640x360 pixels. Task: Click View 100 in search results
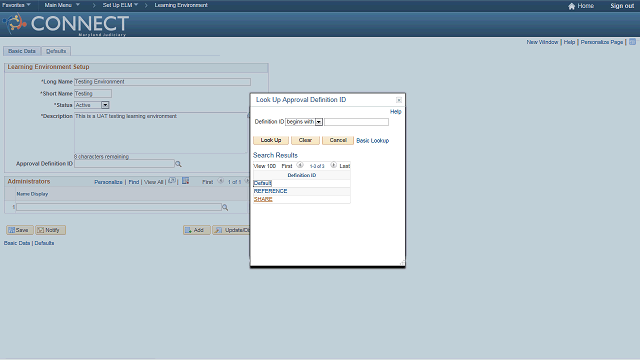click(x=265, y=166)
